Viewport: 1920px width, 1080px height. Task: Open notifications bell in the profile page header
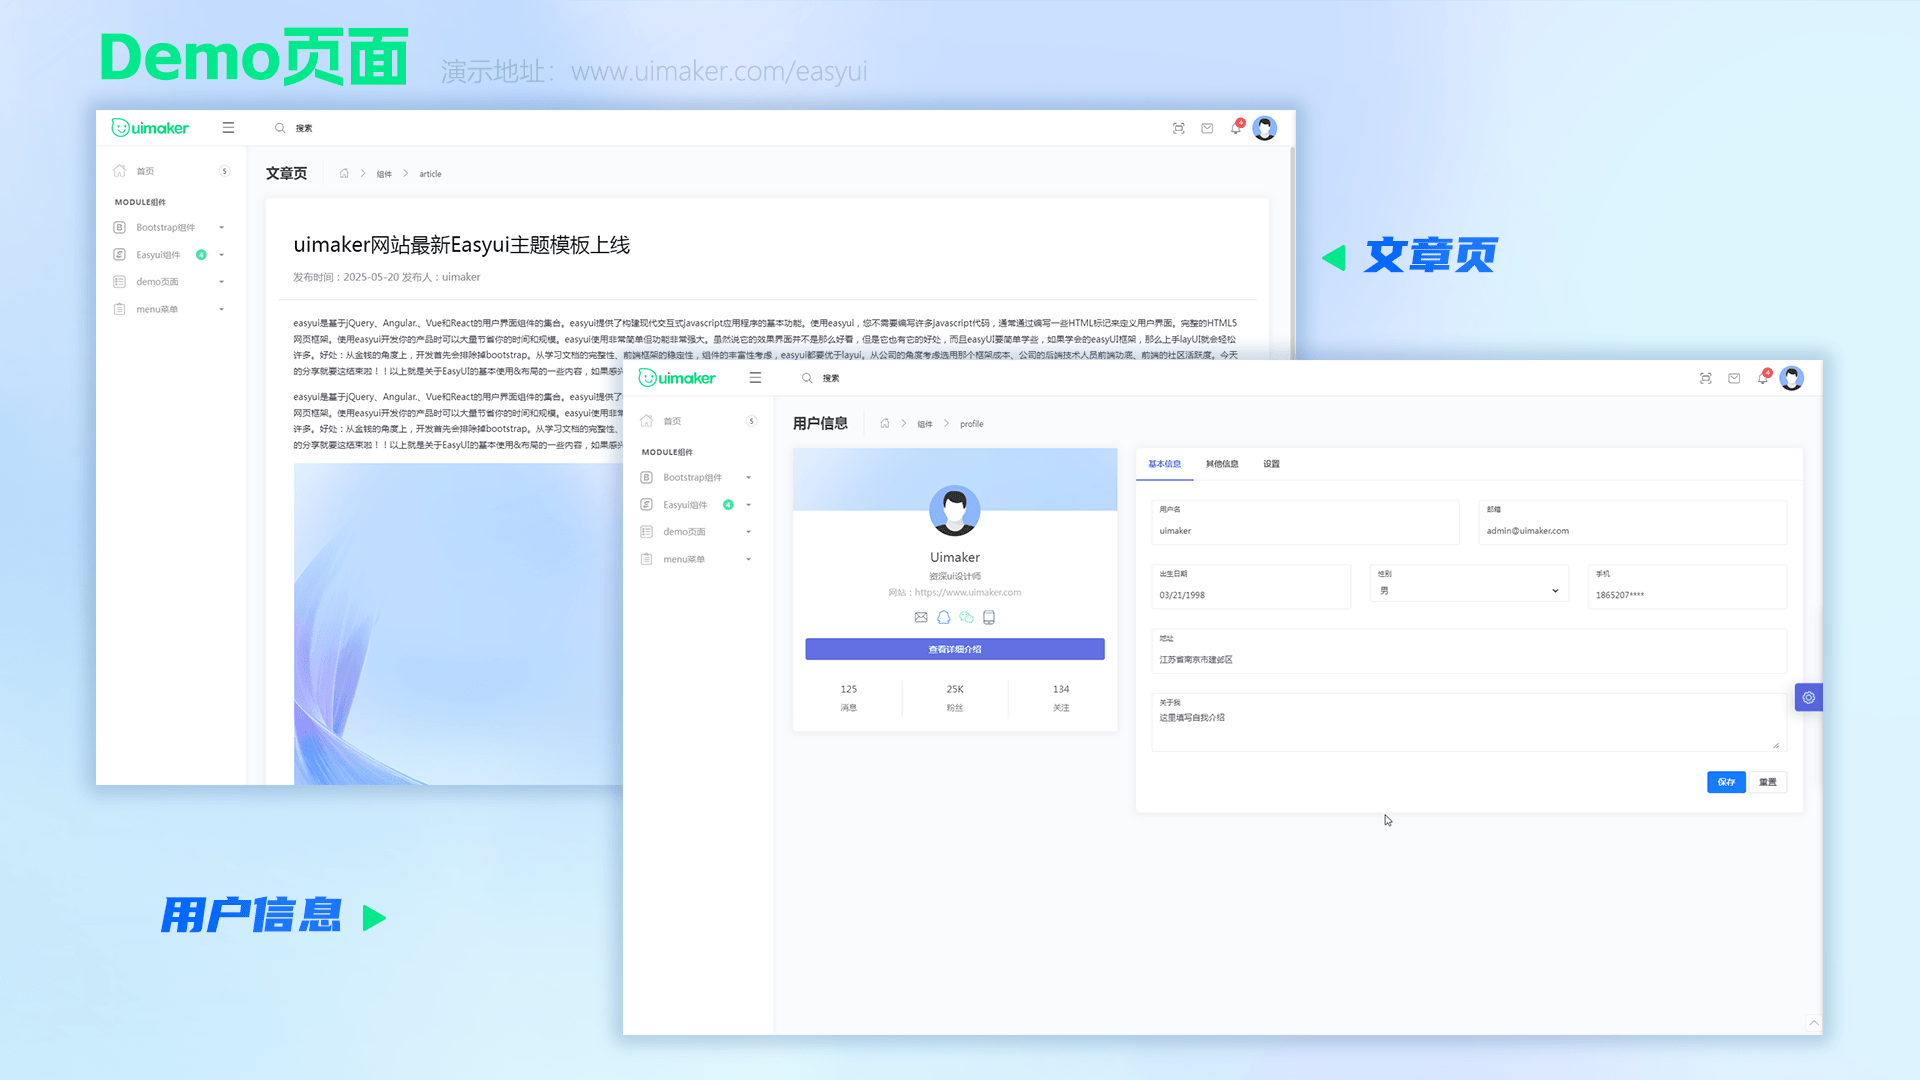tap(1762, 378)
